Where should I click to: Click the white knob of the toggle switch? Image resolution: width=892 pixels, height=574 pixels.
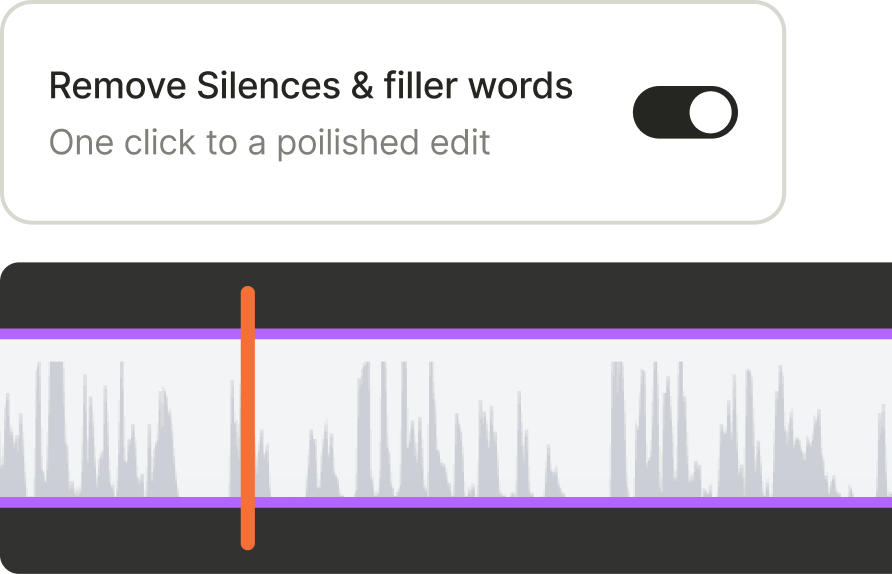(710, 113)
